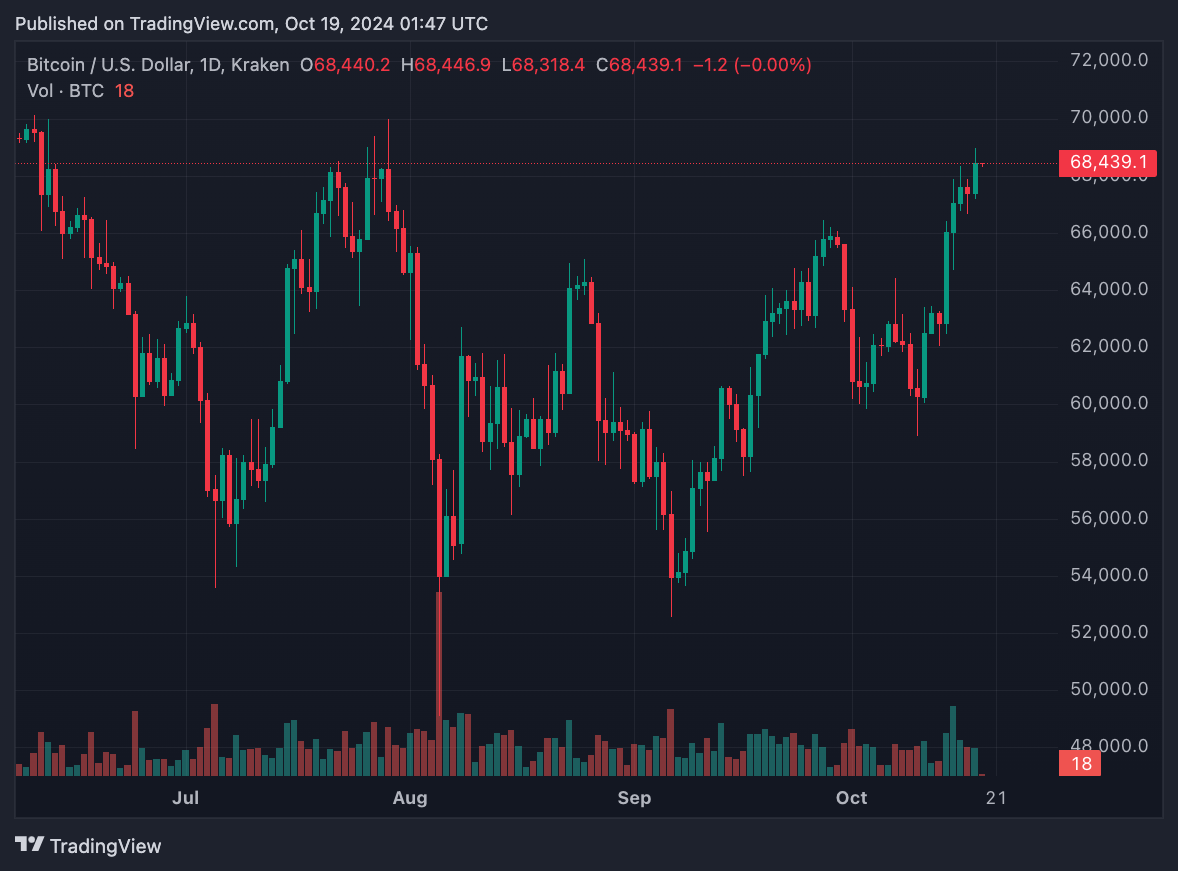This screenshot has width=1178, height=871.
Task: Click the close value C68,439.1 in the legend
Action: (639, 65)
